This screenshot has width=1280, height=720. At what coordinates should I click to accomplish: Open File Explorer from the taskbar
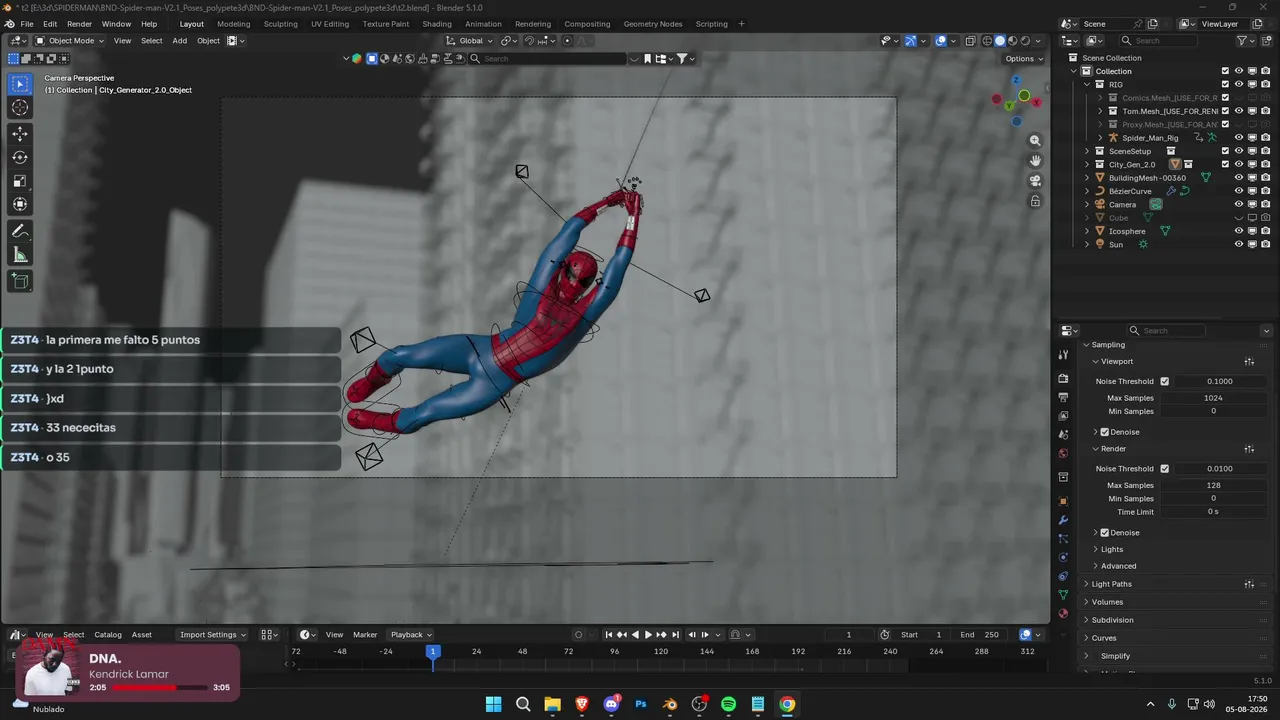(x=552, y=704)
